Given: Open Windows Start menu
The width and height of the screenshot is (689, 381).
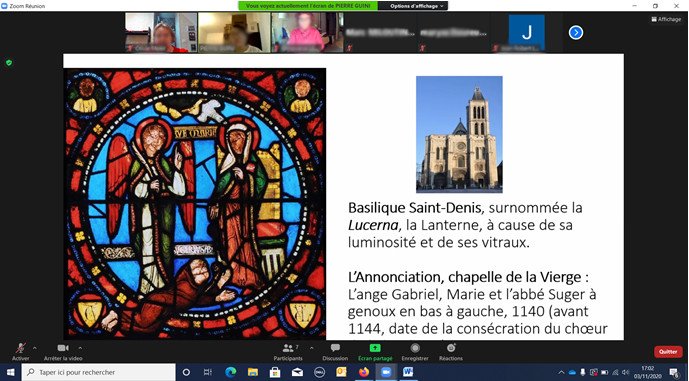Looking at the screenshot, I should click(10, 372).
